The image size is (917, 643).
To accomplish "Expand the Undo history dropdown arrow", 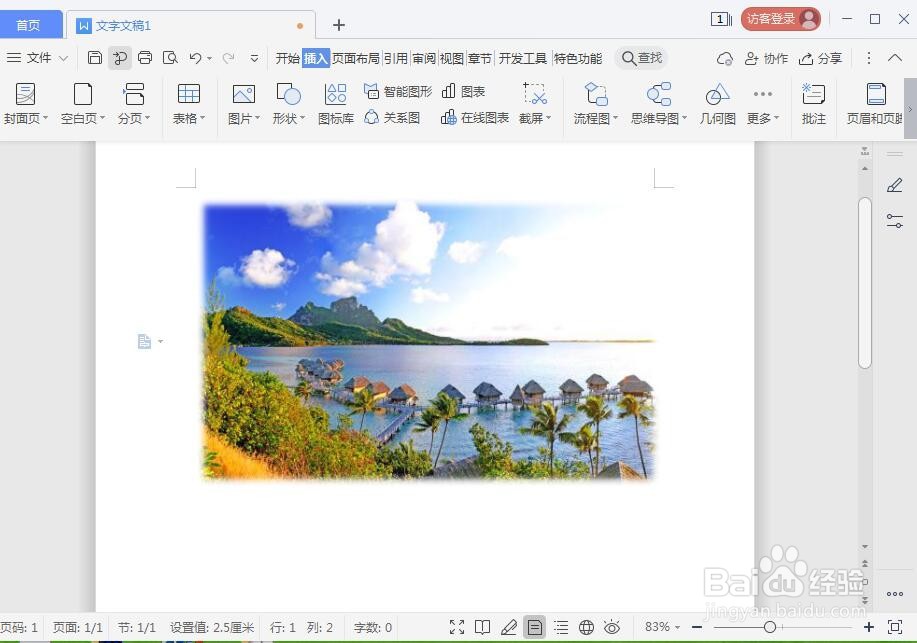I will tap(209, 59).
